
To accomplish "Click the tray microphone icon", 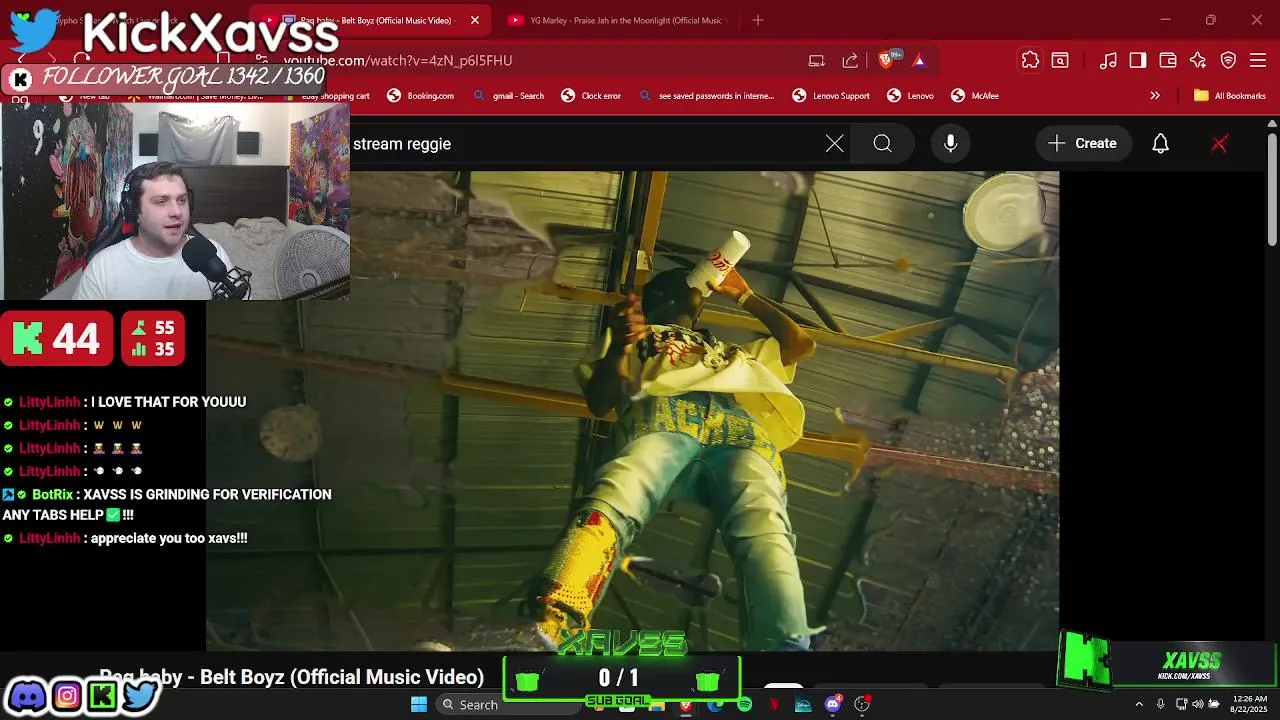I will pos(1160,704).
